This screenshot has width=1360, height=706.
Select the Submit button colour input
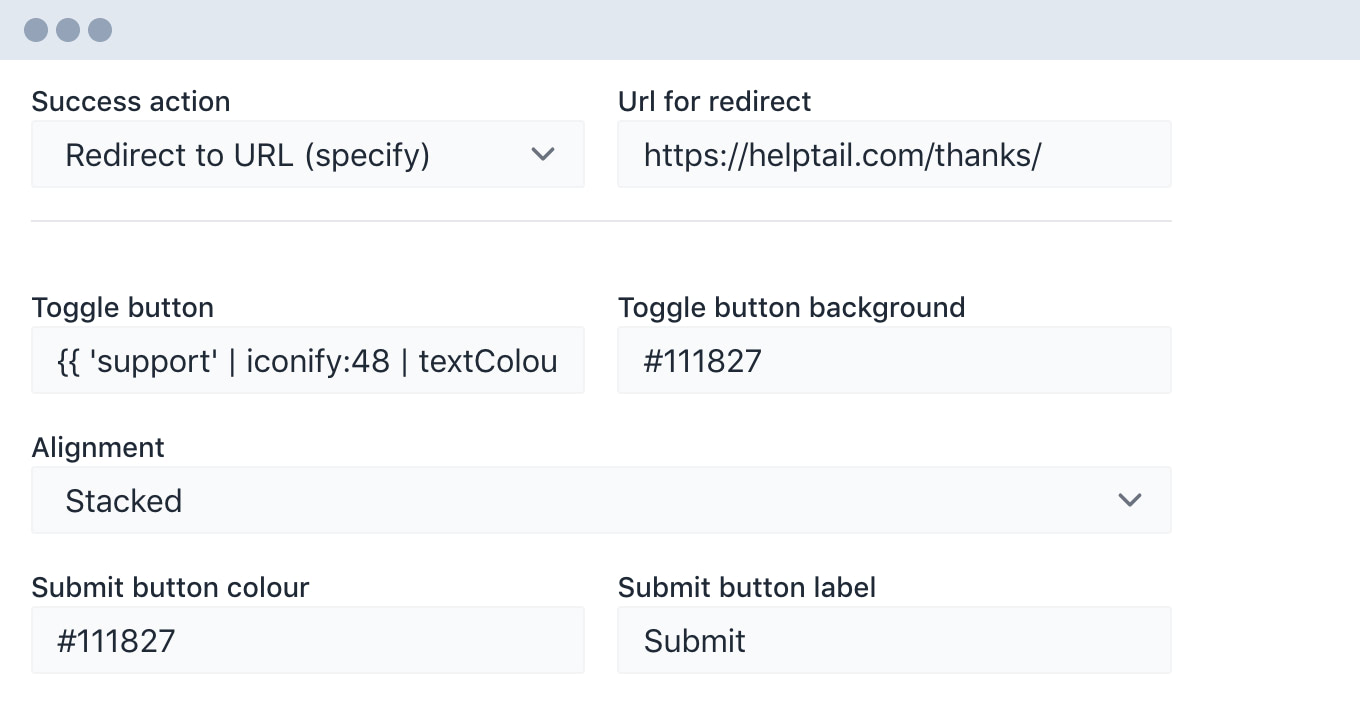[308, 640]
